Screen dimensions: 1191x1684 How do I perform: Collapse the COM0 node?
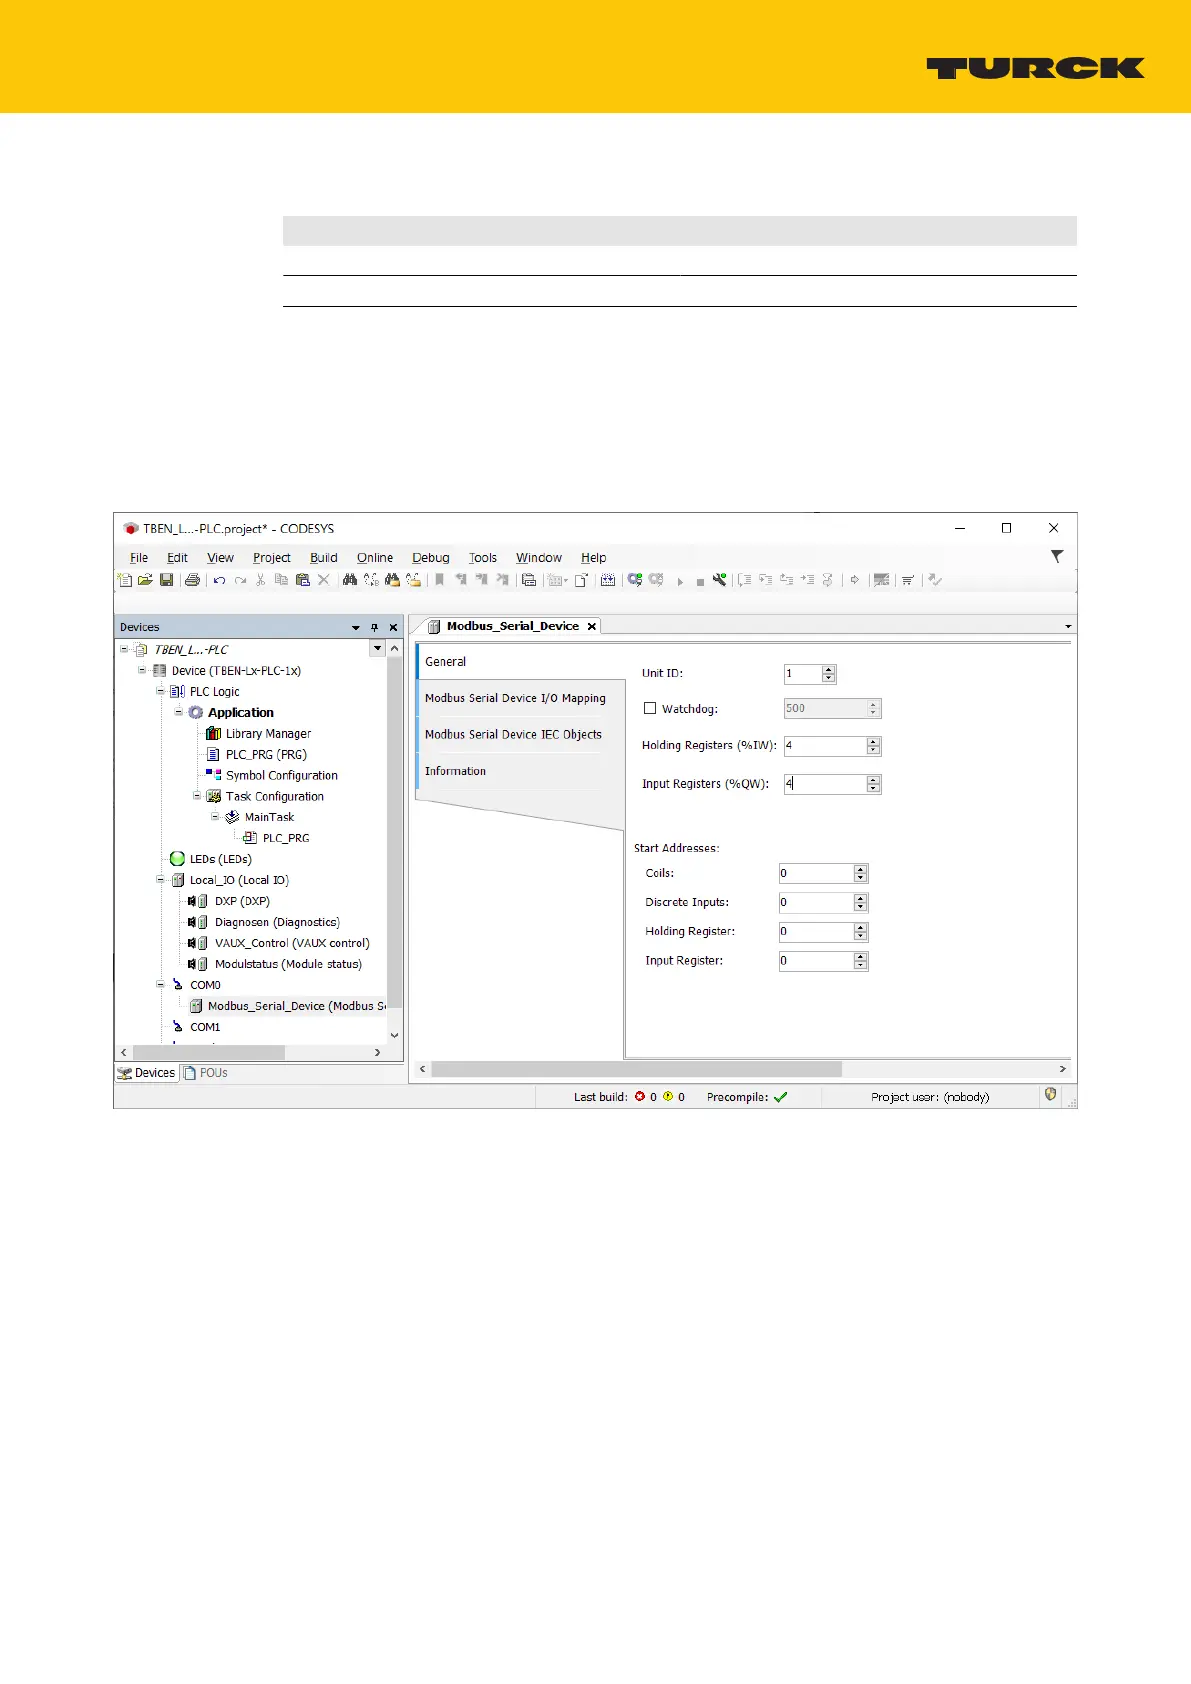point(160,985)
